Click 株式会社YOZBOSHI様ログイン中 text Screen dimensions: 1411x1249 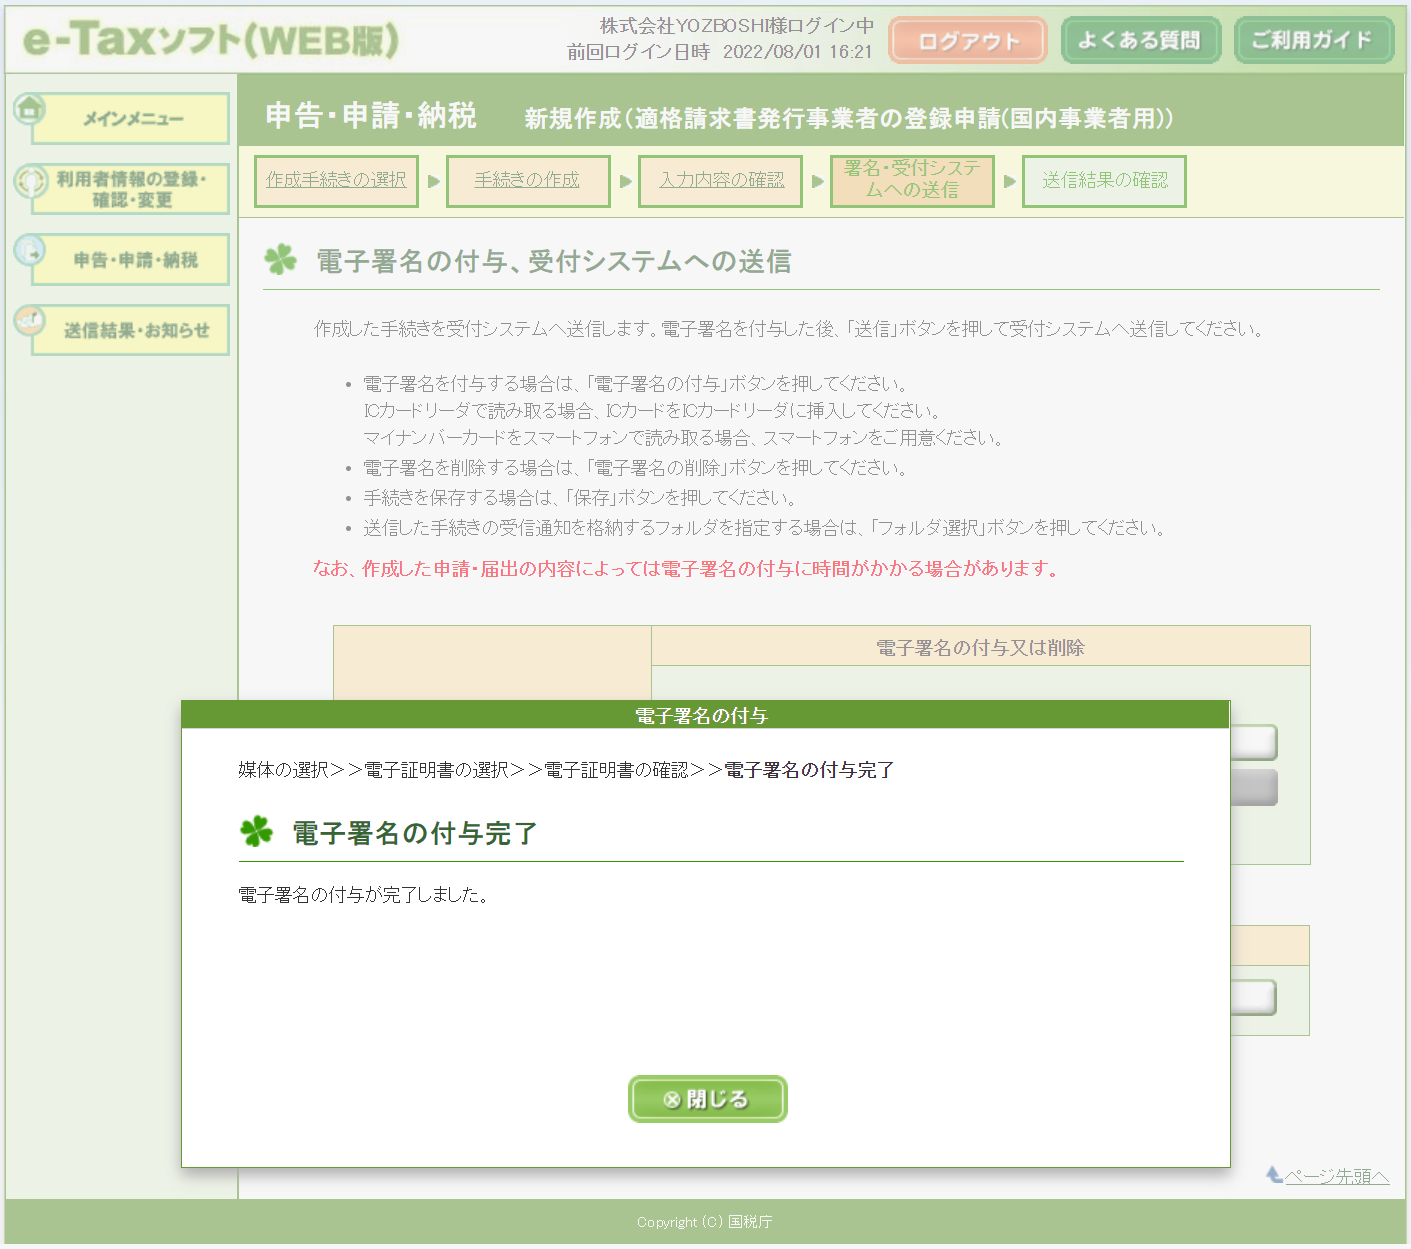pos(737,26)
